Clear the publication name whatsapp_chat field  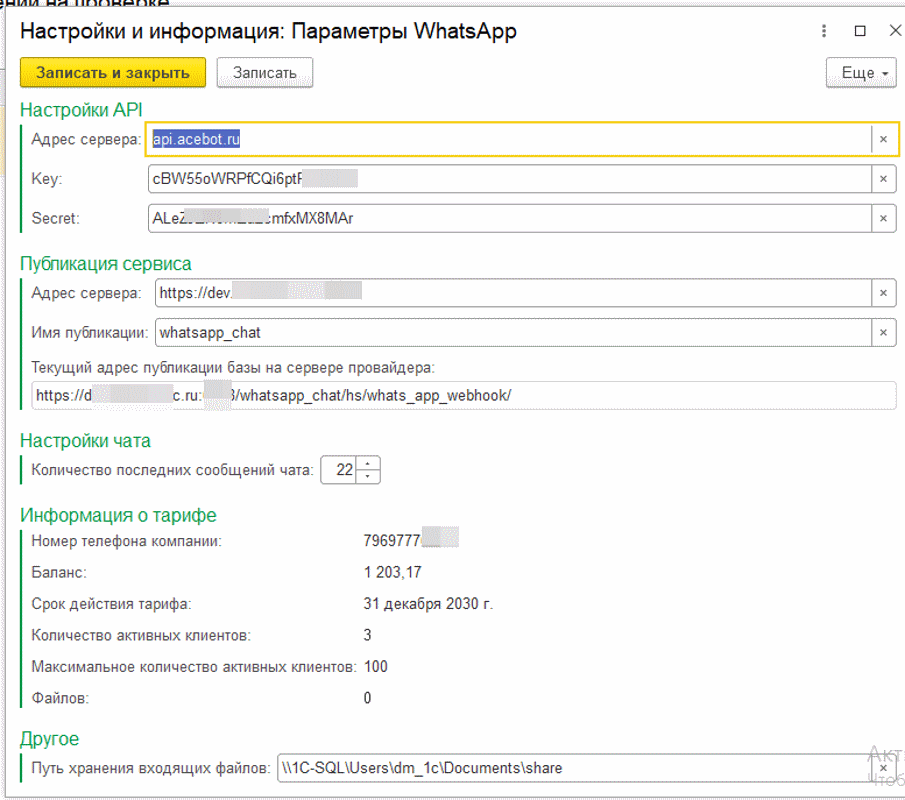[x=883, y=332]
